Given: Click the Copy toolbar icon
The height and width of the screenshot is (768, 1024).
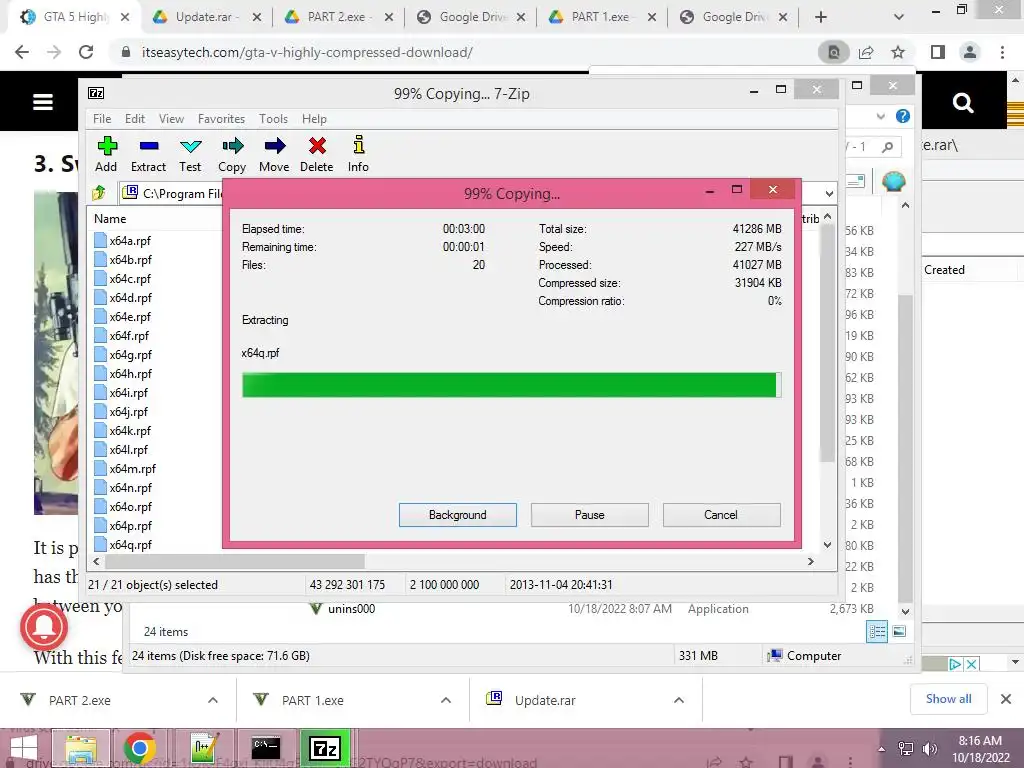Looking at the screenshot, I should click(x=232, y=146).
